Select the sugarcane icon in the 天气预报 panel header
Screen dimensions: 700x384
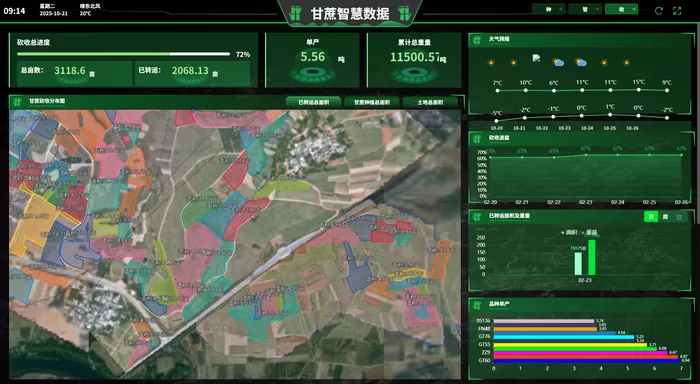[477, 40]
